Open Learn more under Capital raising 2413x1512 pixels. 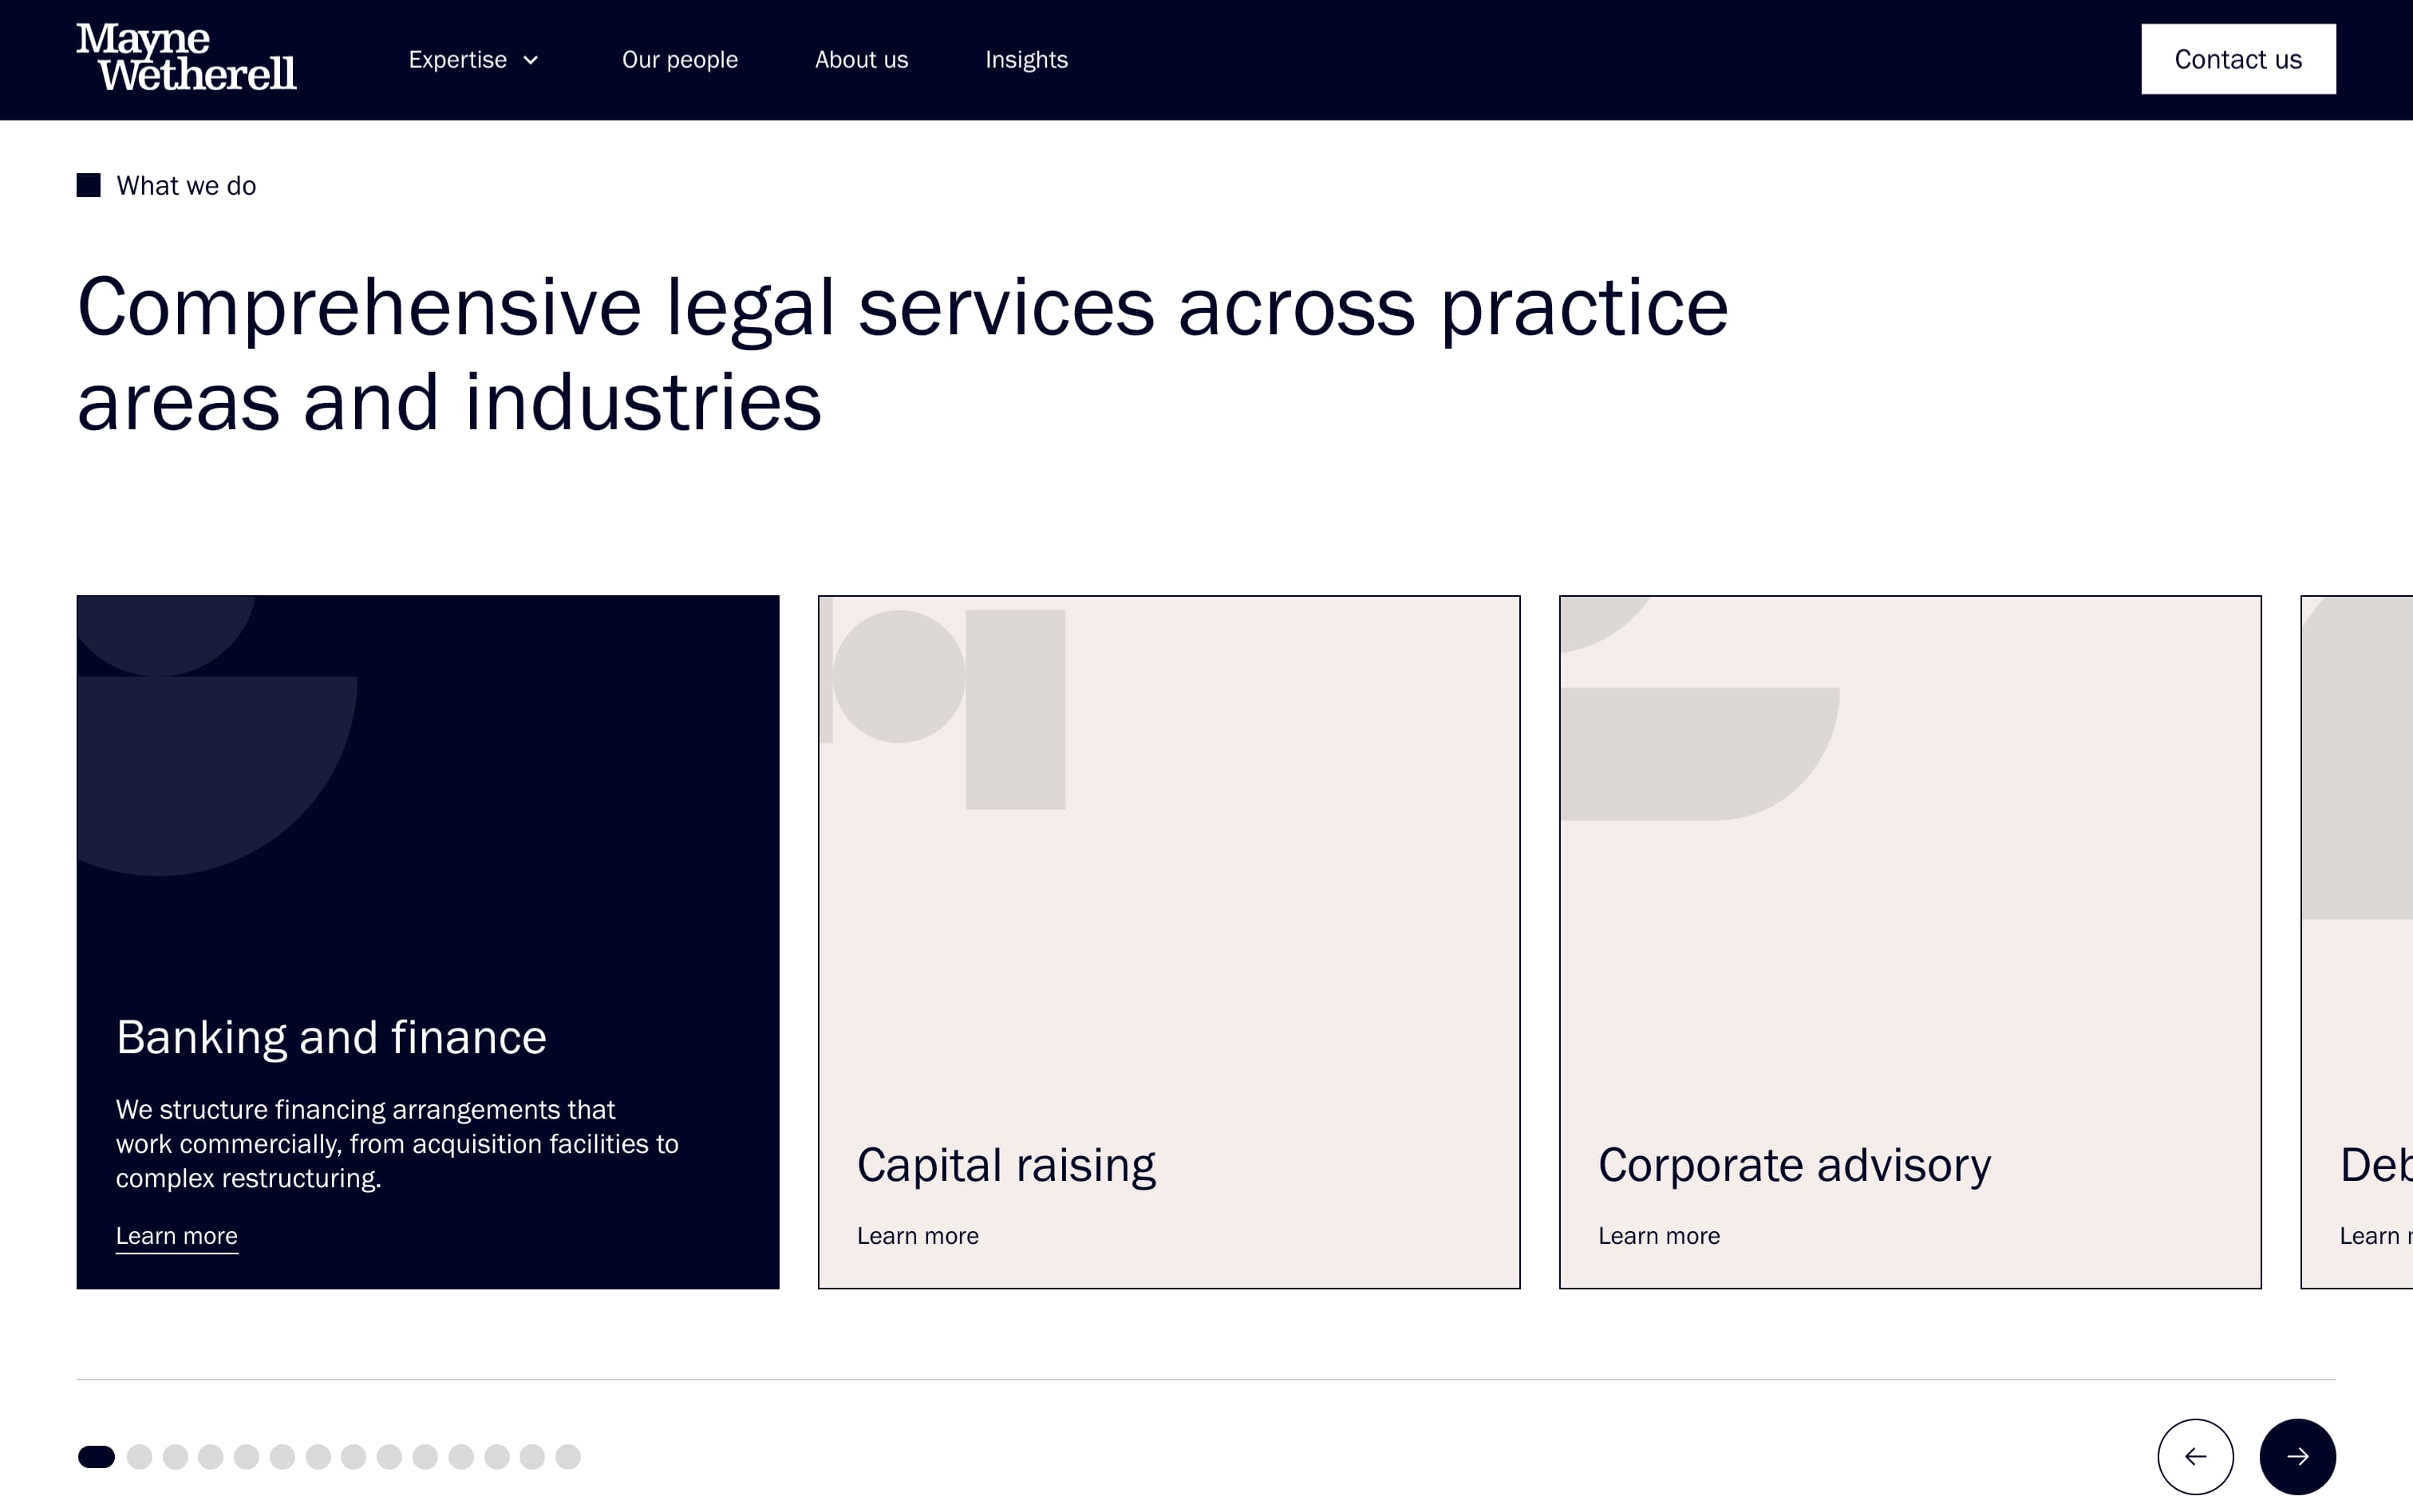point(918,1236)
